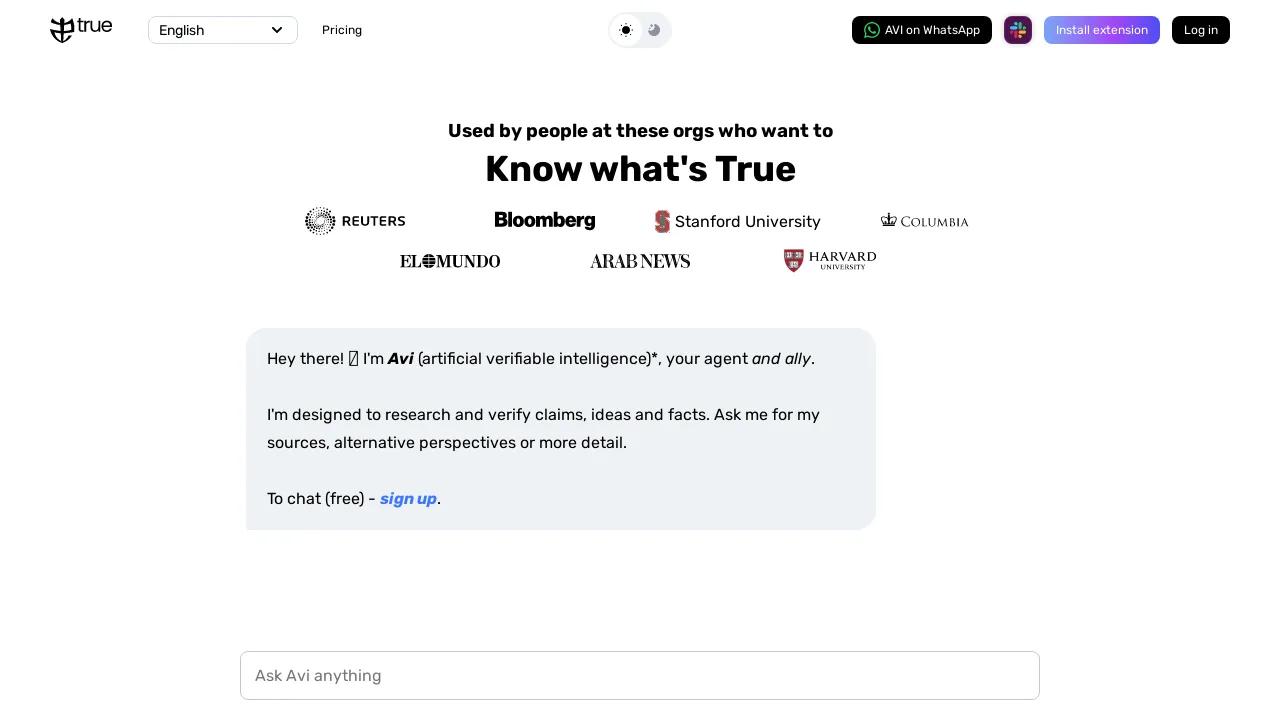Image resolution: width=1280 pixels, height=720 pixels.
Task: Open the Pricing page
Action: (x=342, y=30)
